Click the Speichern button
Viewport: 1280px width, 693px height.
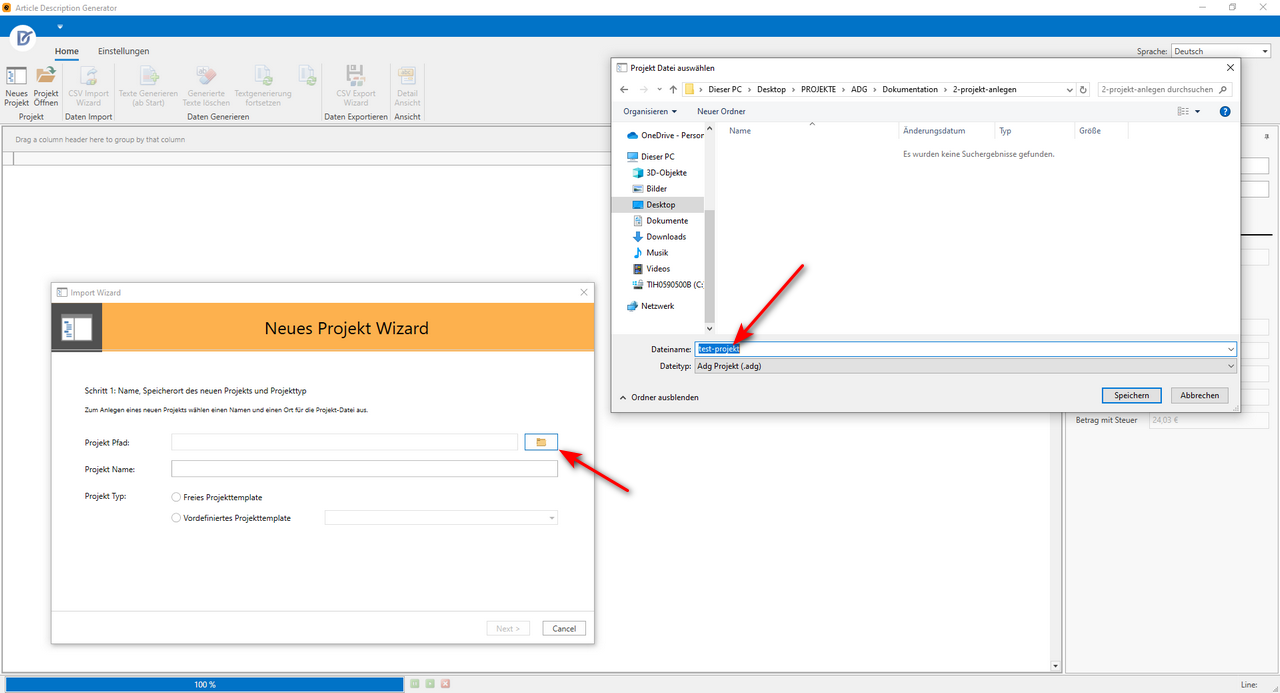(x=1131, y=395)
